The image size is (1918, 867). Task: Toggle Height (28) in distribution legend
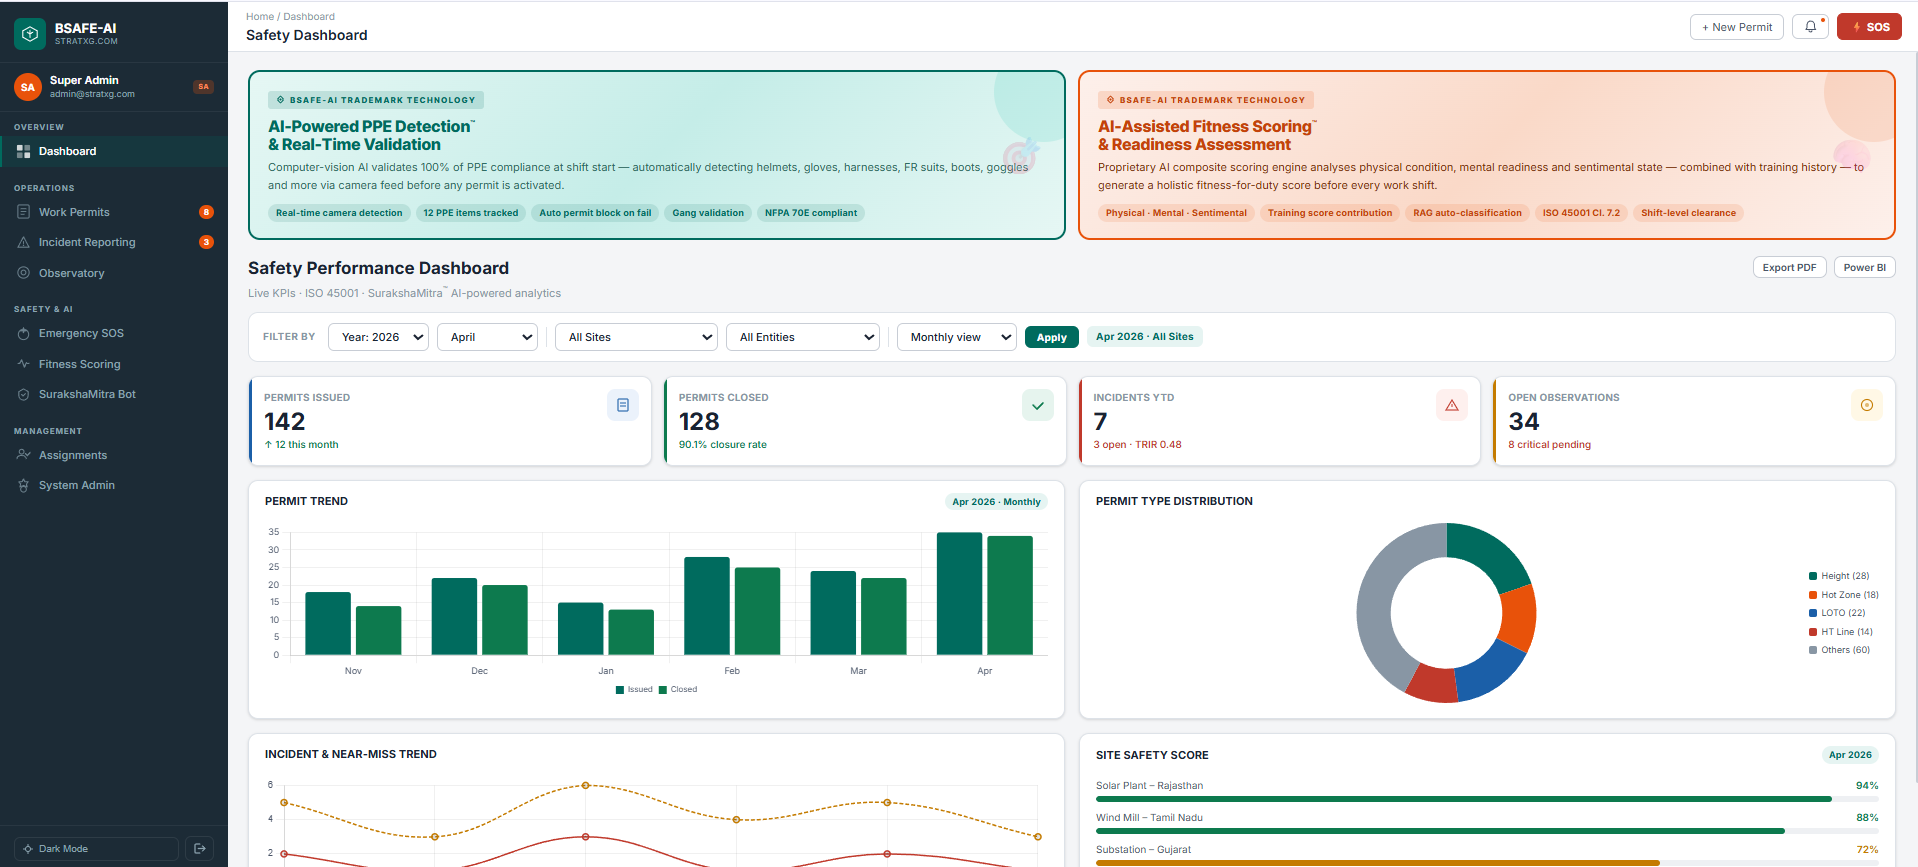point(1839,576)
